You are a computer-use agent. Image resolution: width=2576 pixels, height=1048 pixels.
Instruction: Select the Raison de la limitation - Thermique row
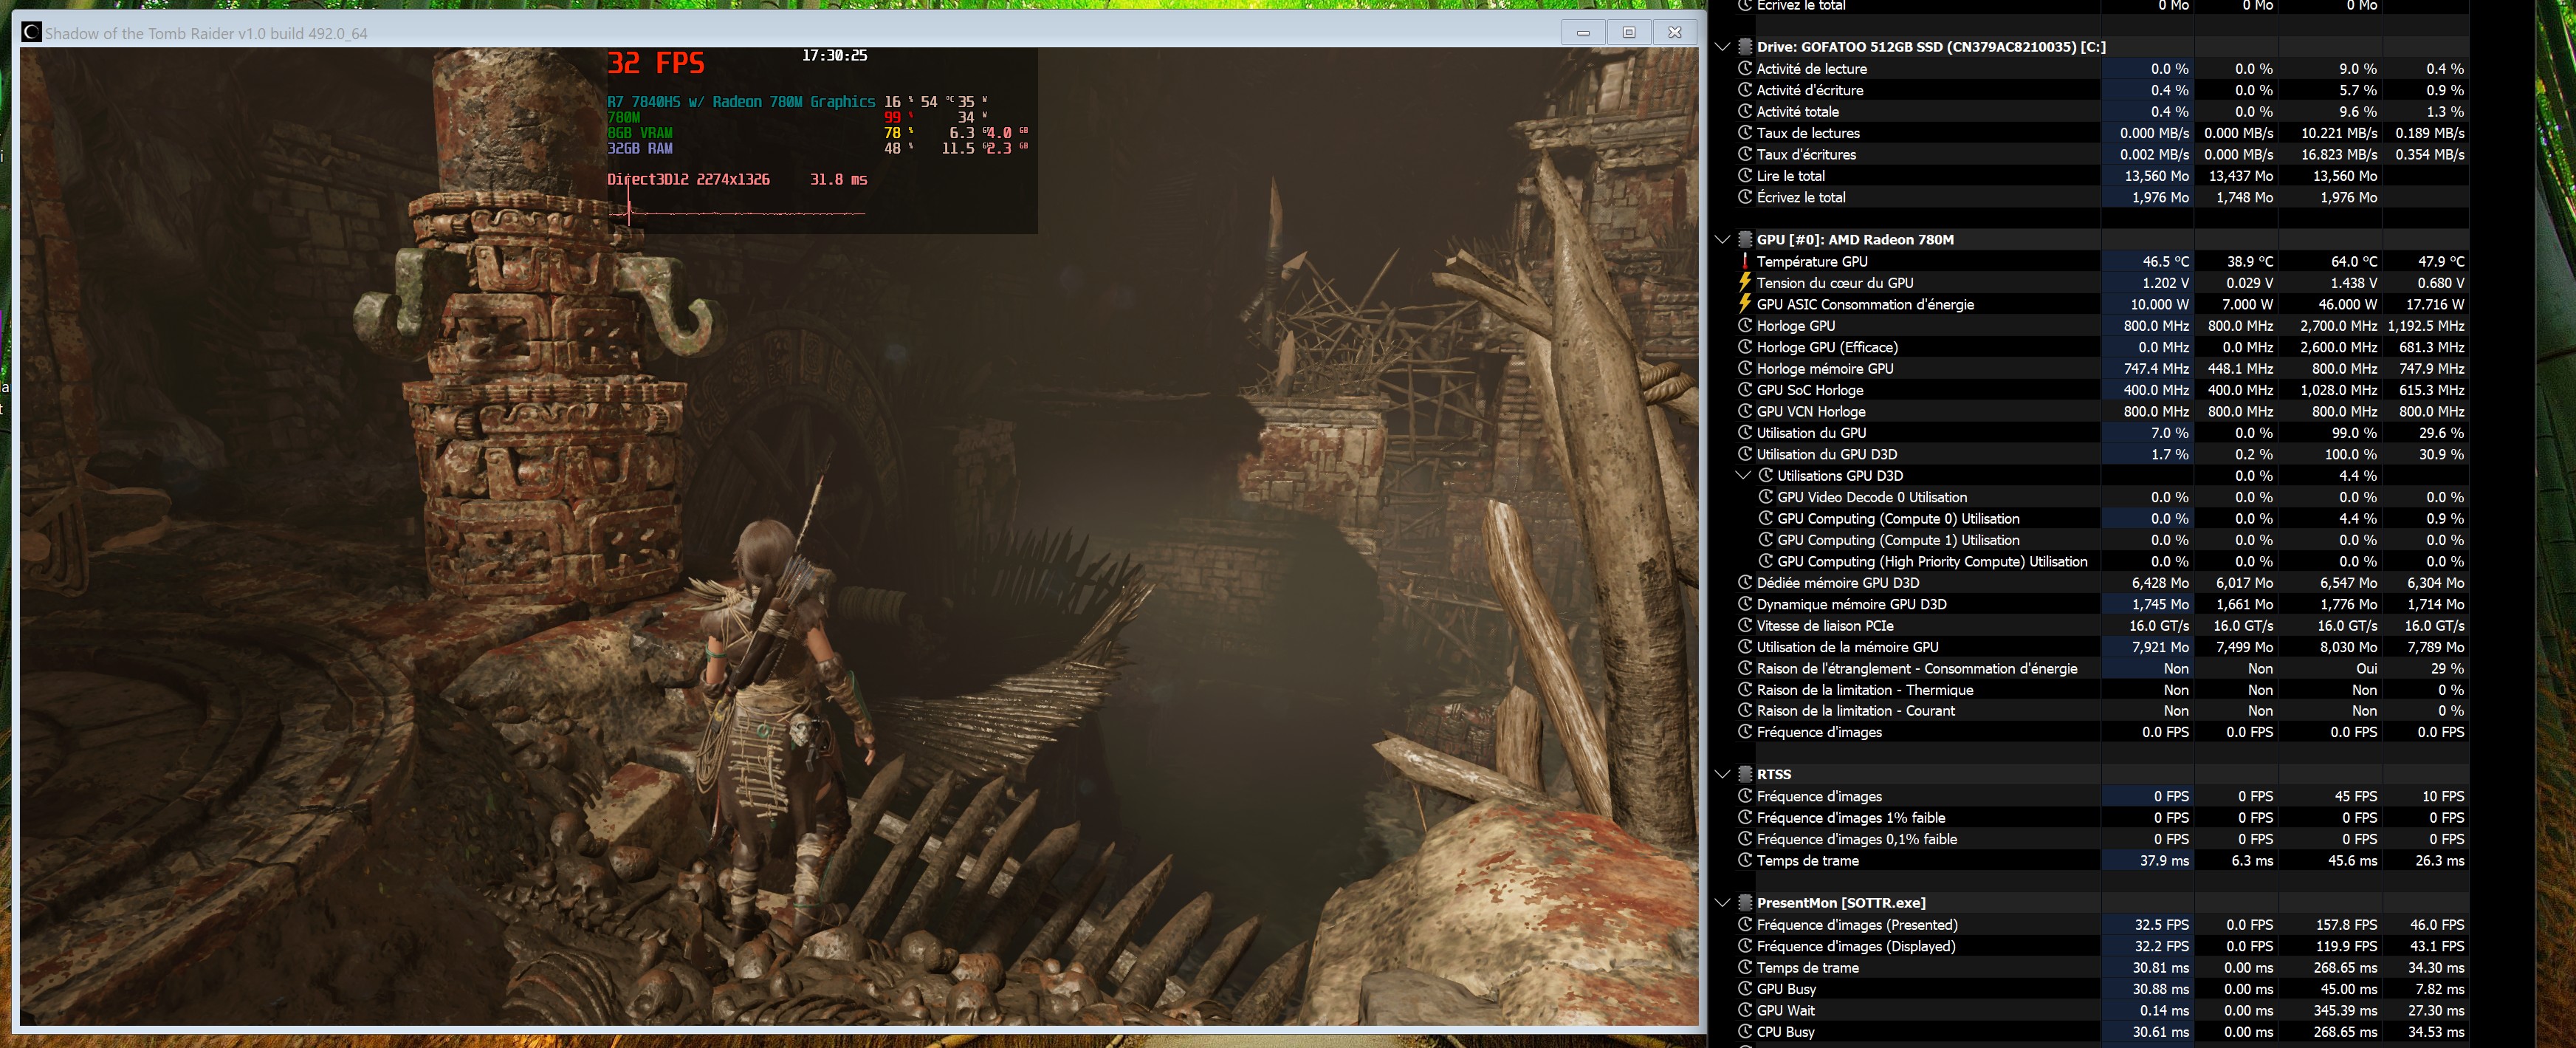click(x=1864, y=690)
